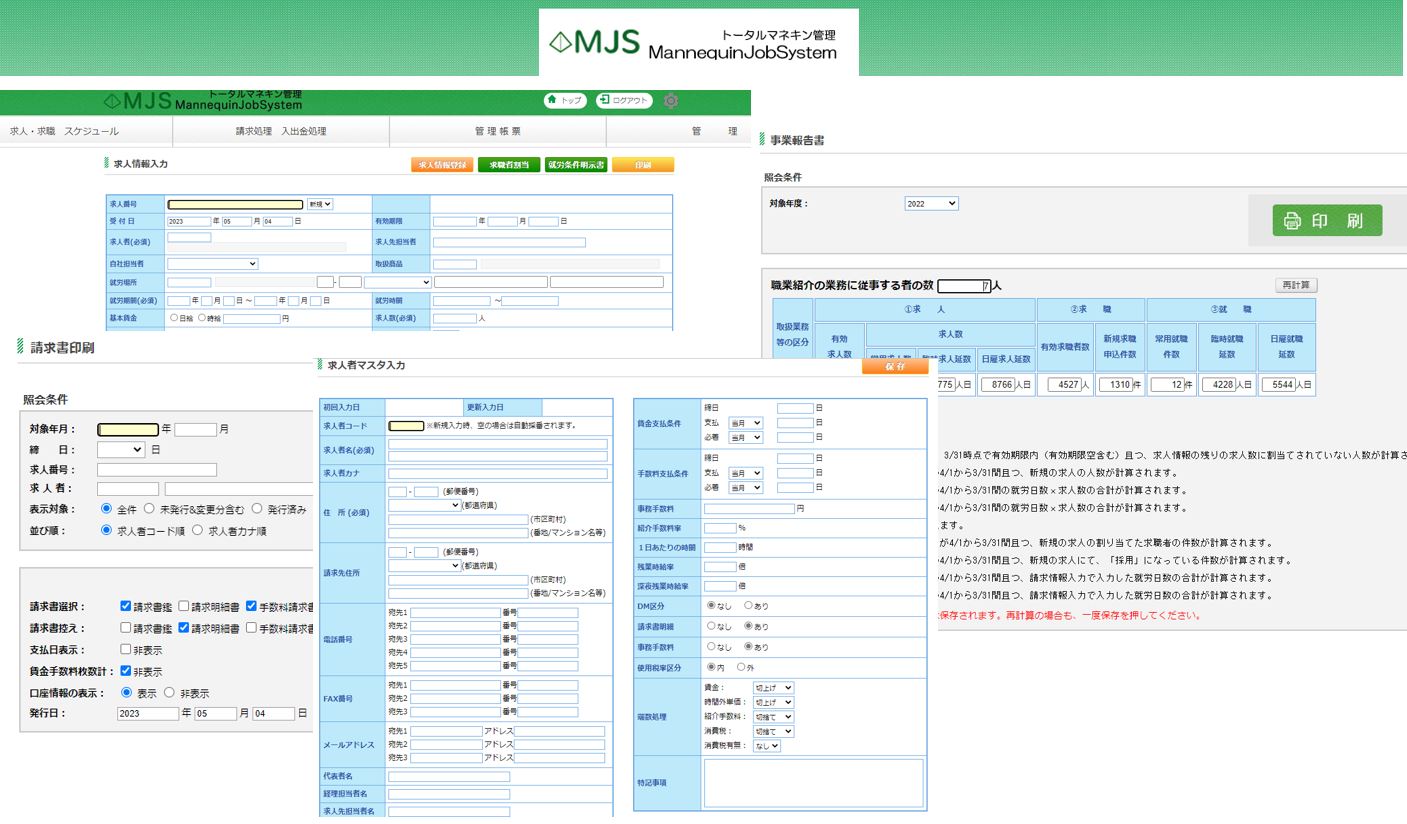The image size is (1407, 824).
Task: Open the 賃金支払条件 支払 当月 dropdown
Action: coord(746,423)
